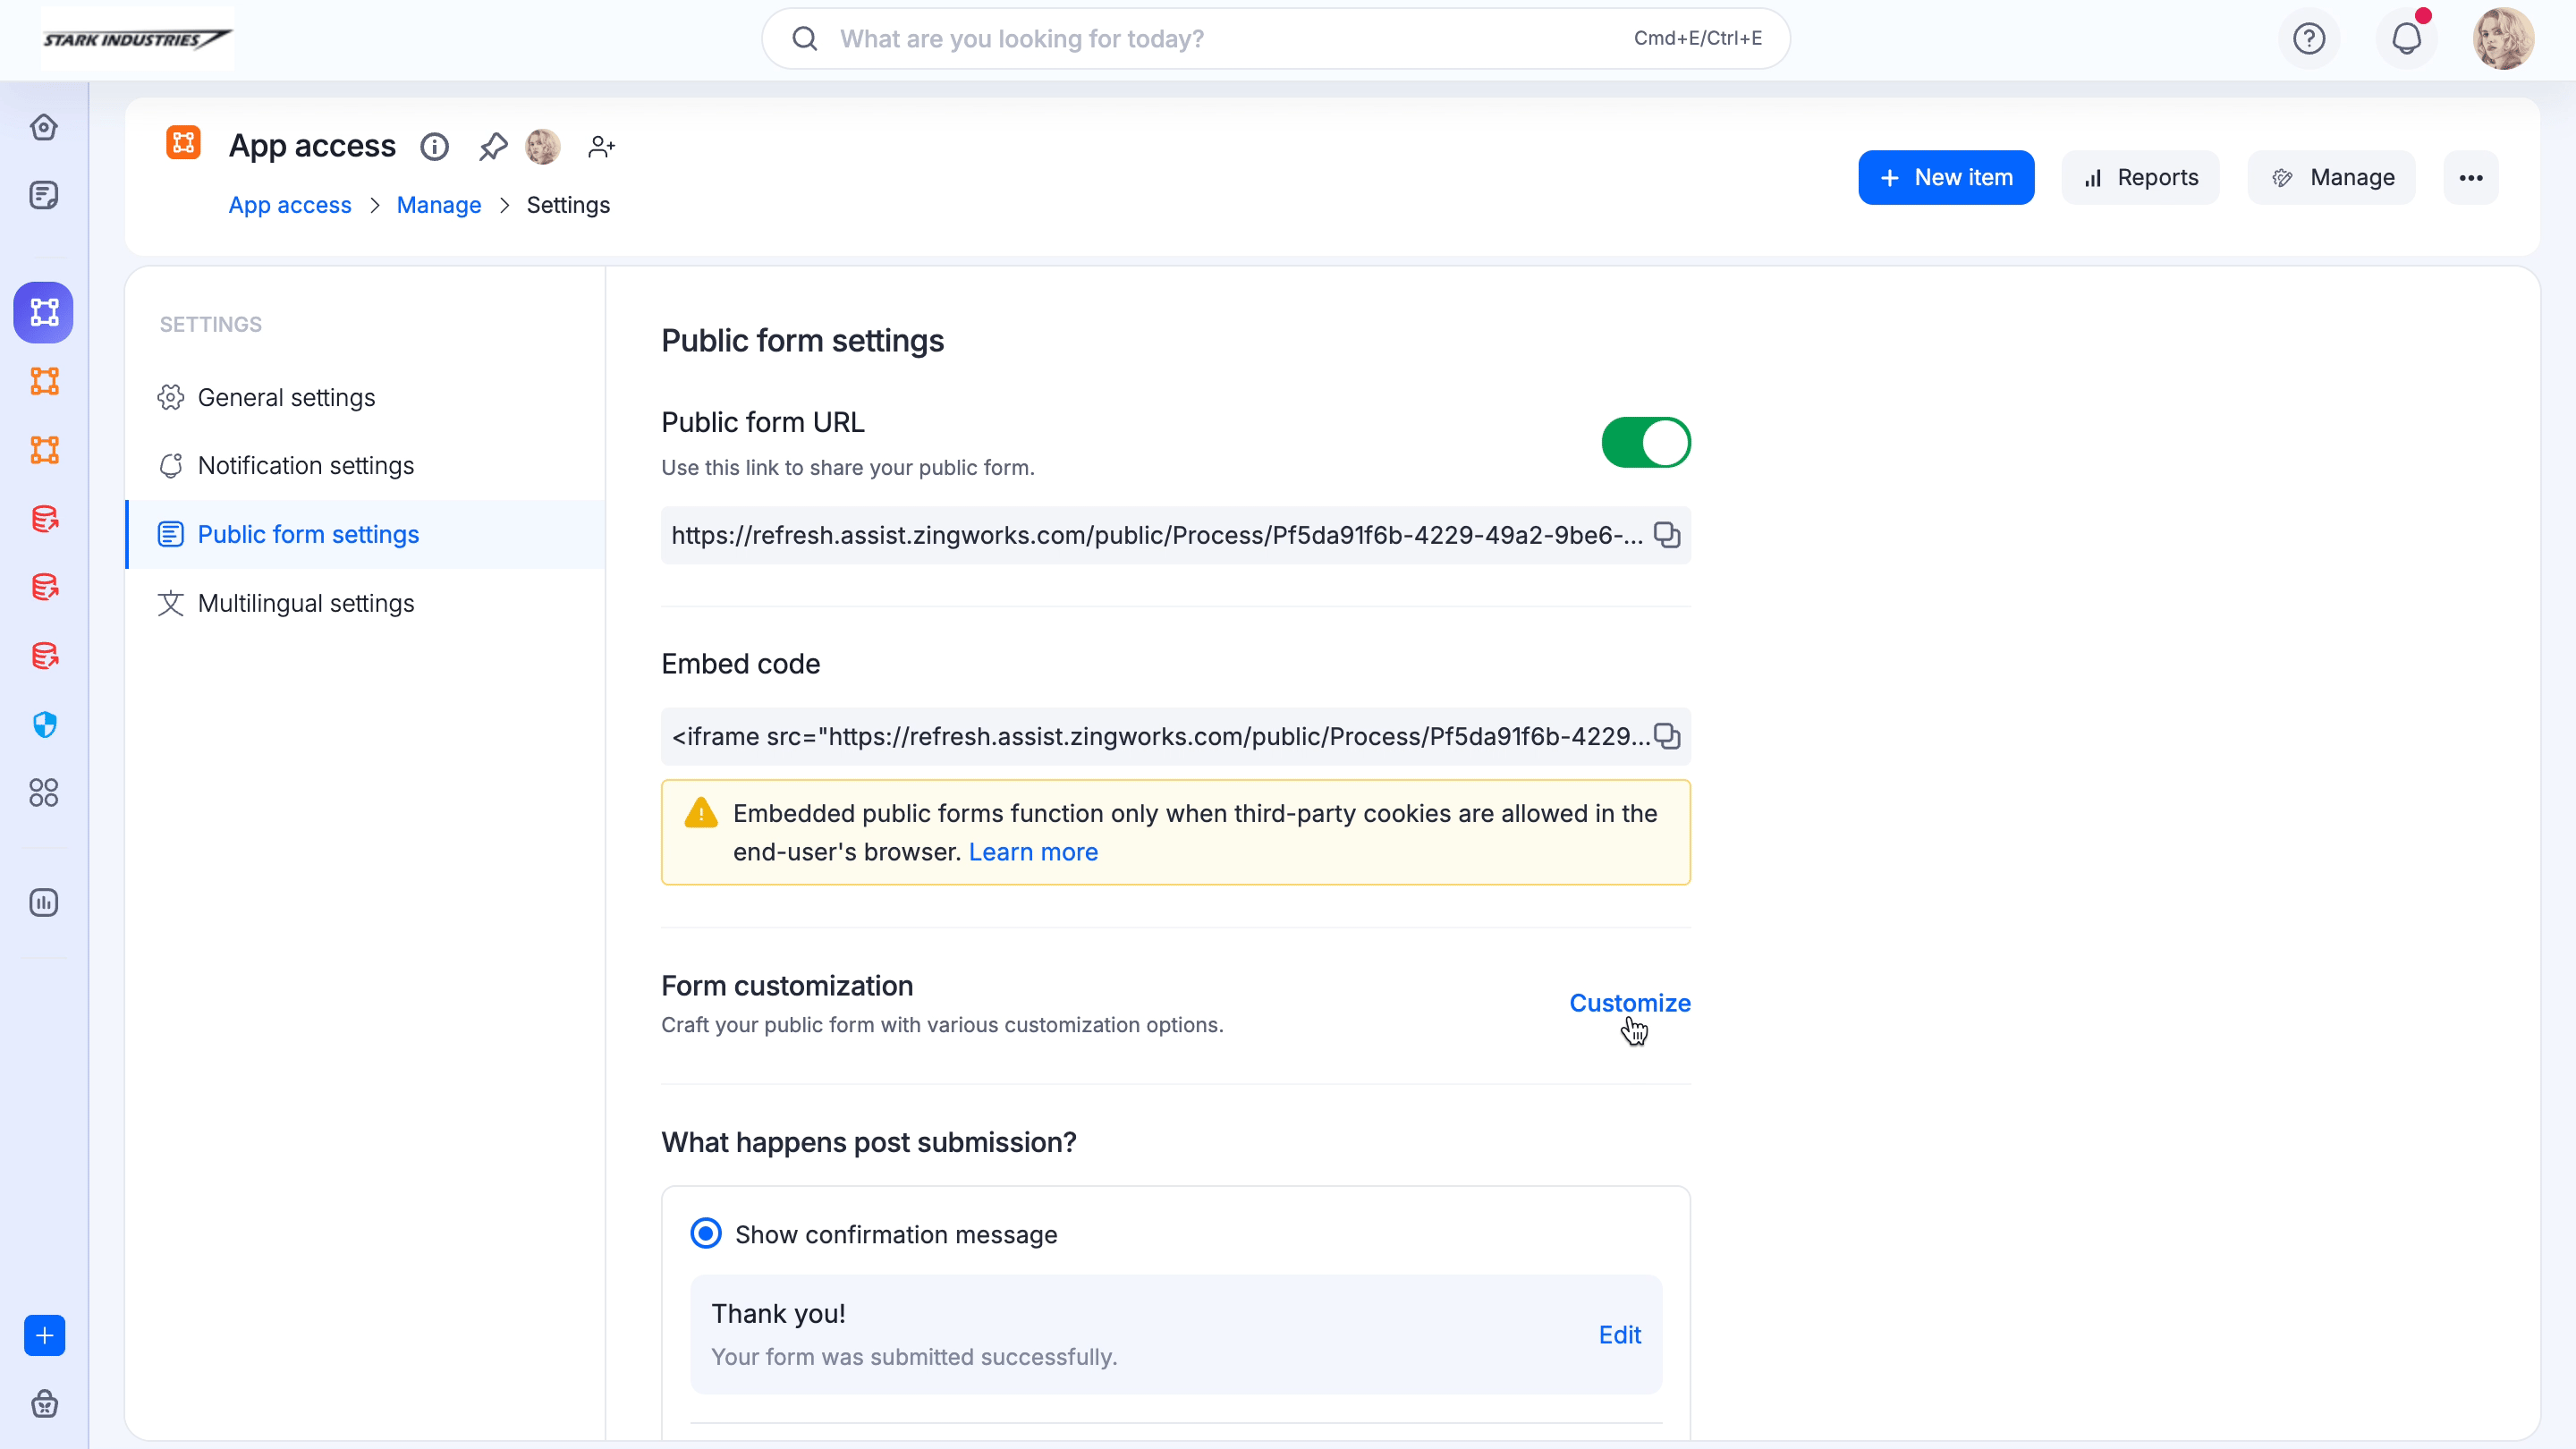Open the three-dots more options menu
Image resolution: width=2576 pixels, height=1449 pixels.
point(2471,178)
